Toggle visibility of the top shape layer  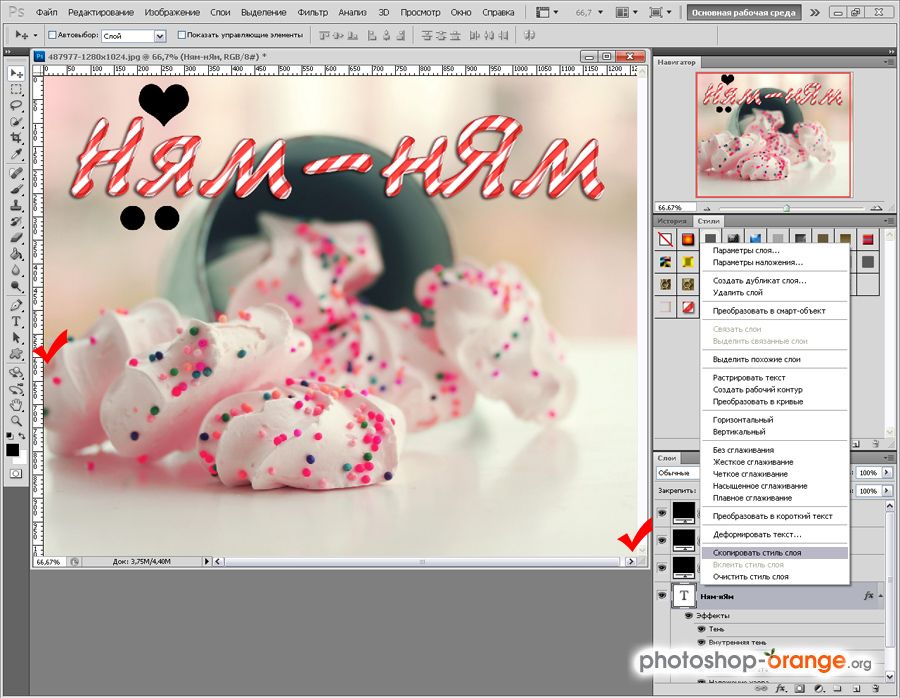[x=662, y=513]
